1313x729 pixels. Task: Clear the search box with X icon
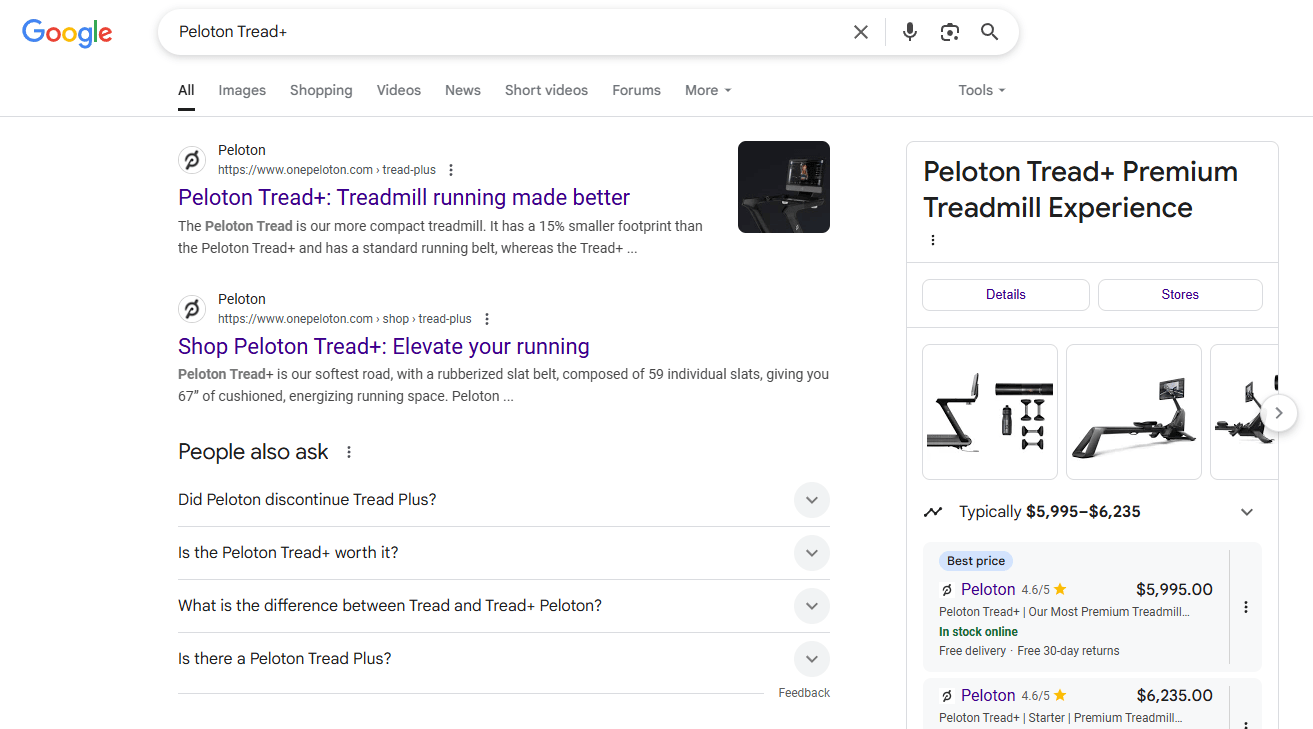tap(861, 32)
